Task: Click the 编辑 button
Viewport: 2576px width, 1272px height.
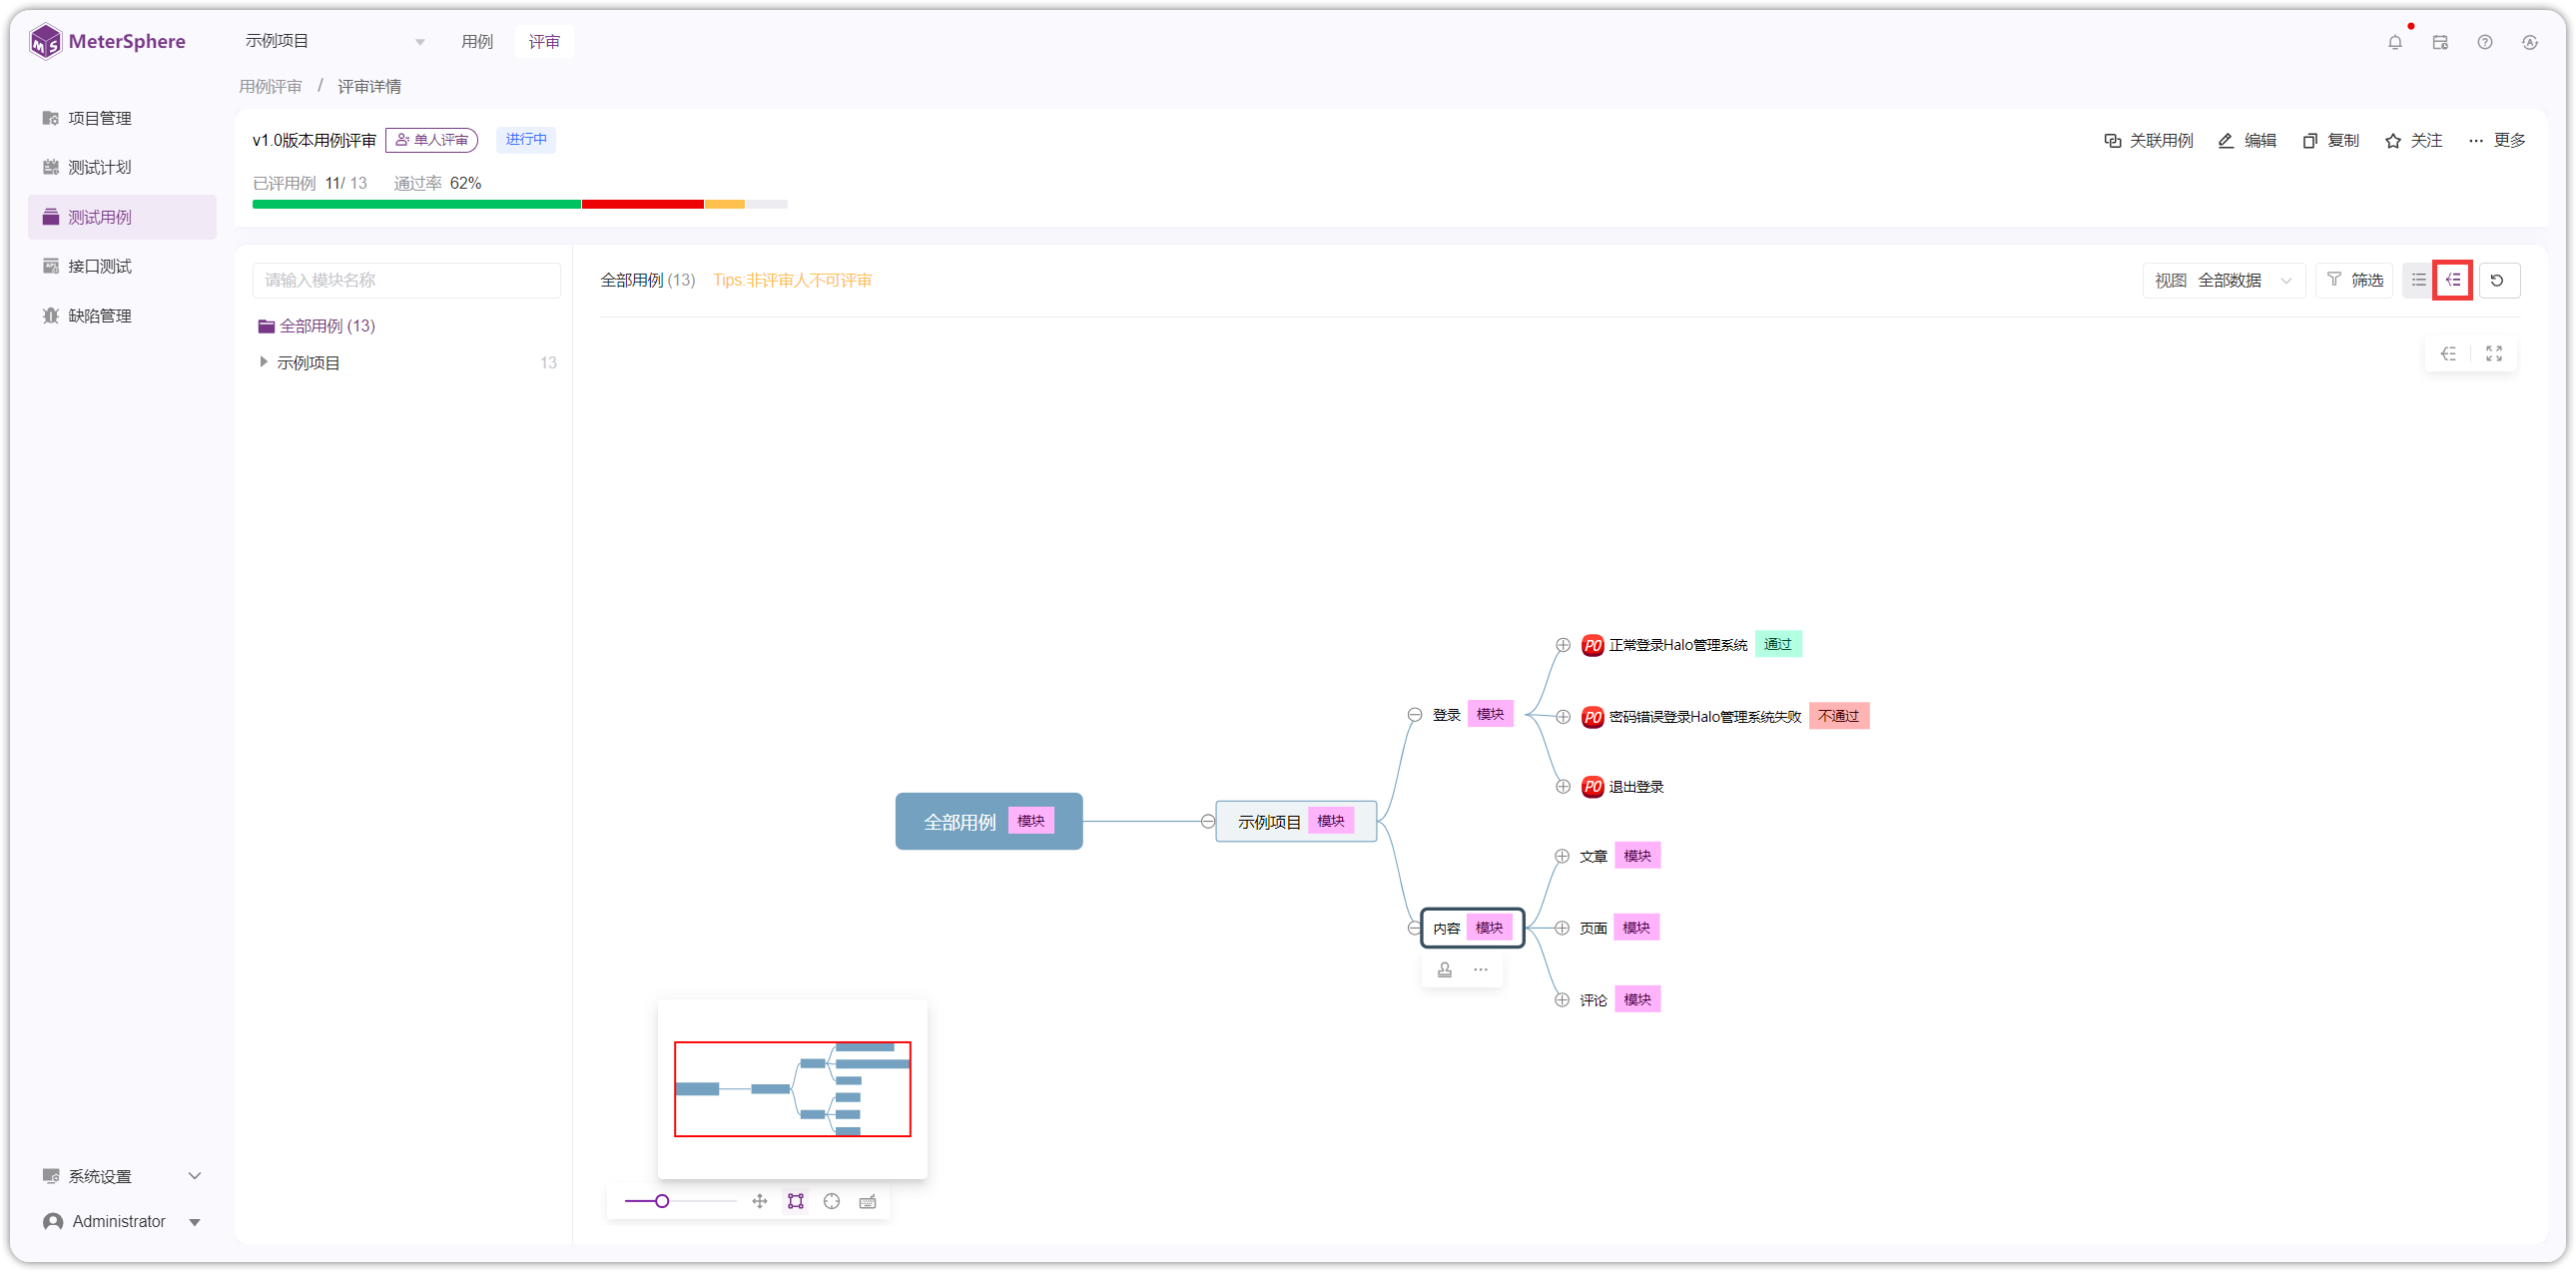Action: (2247, 140)
